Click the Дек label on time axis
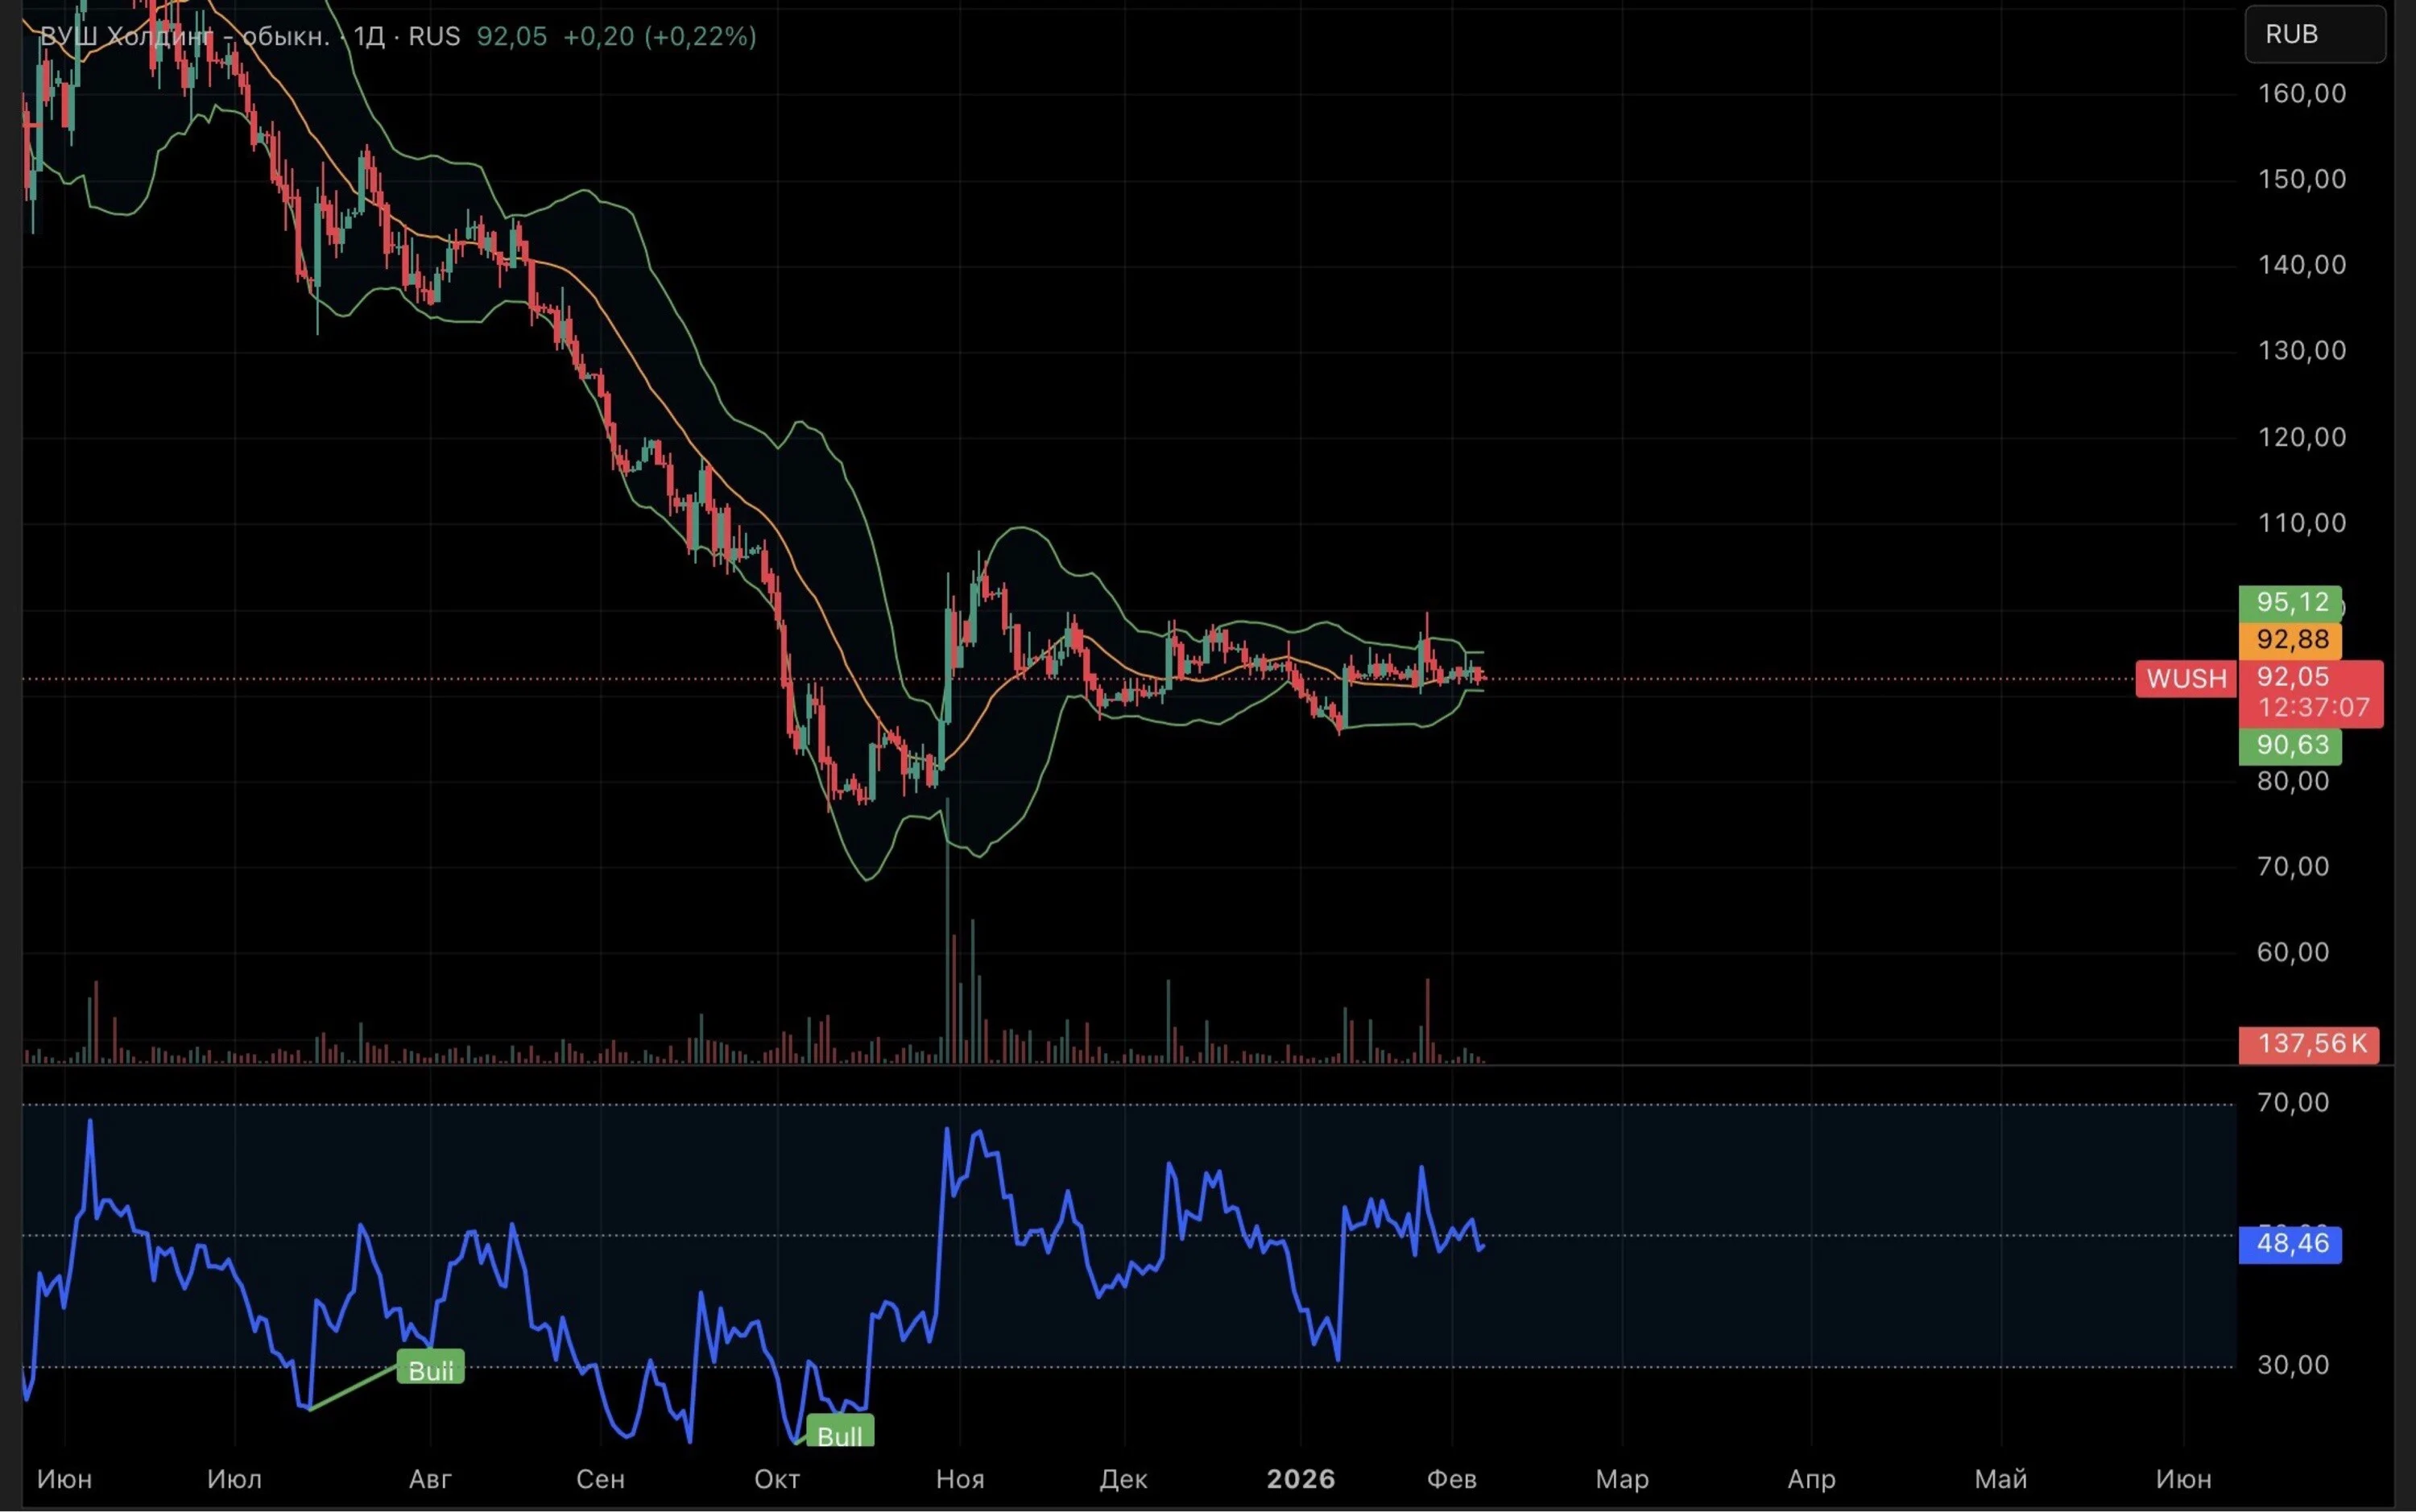Image resolution: width=2416 pixels, height=1512 pixels. [1123, 1480]
